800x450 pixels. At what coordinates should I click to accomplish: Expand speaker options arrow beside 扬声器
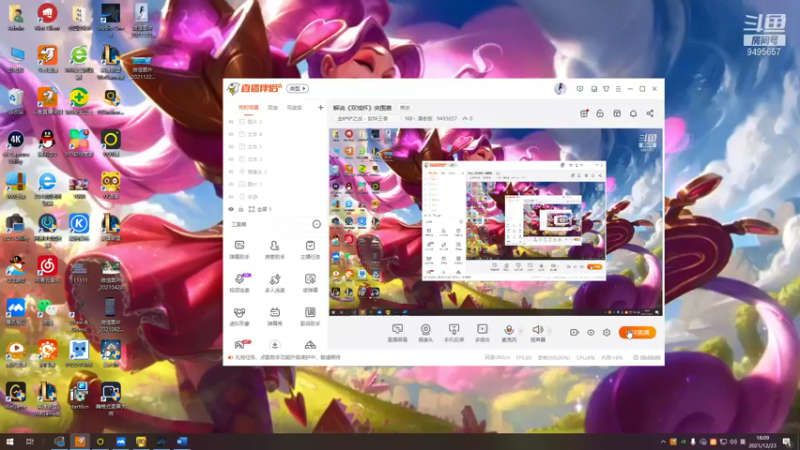[549, 331]
